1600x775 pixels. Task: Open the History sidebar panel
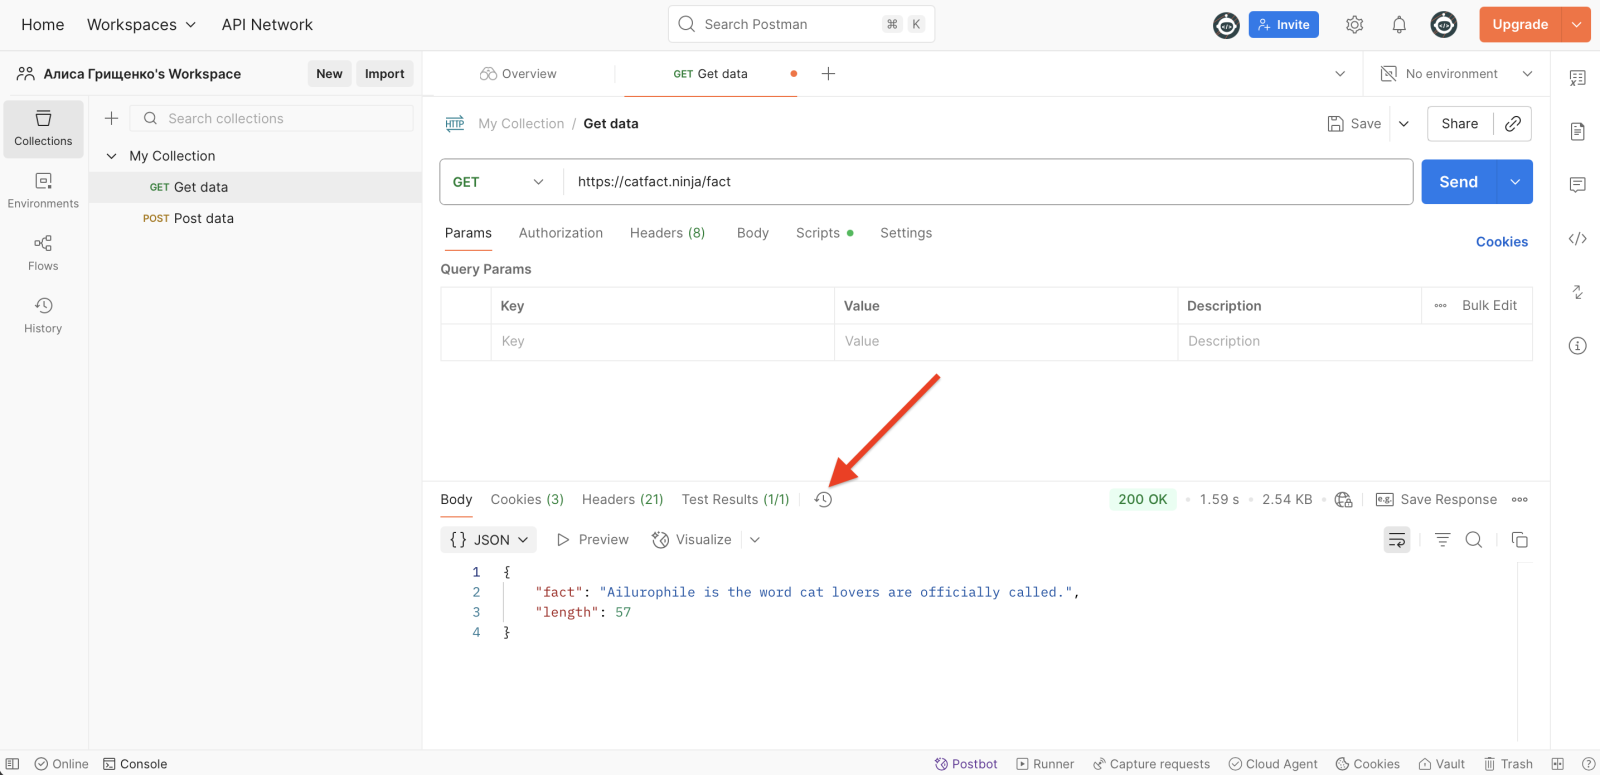43,315
